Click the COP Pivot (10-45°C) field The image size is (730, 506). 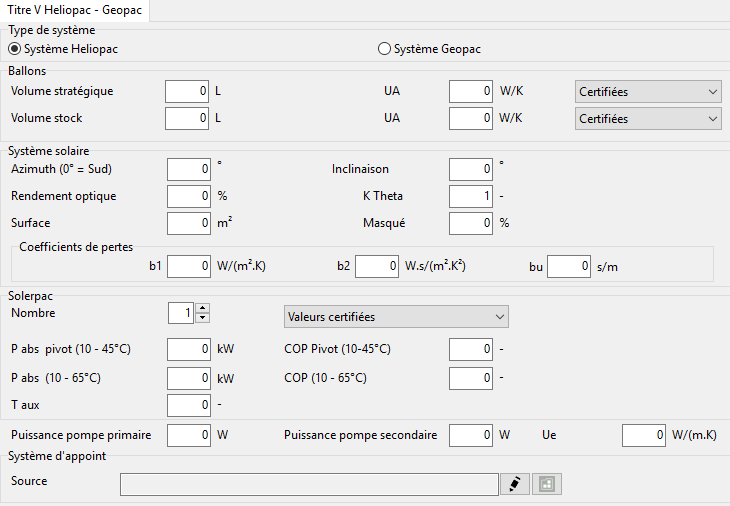[x=471, y=349]
